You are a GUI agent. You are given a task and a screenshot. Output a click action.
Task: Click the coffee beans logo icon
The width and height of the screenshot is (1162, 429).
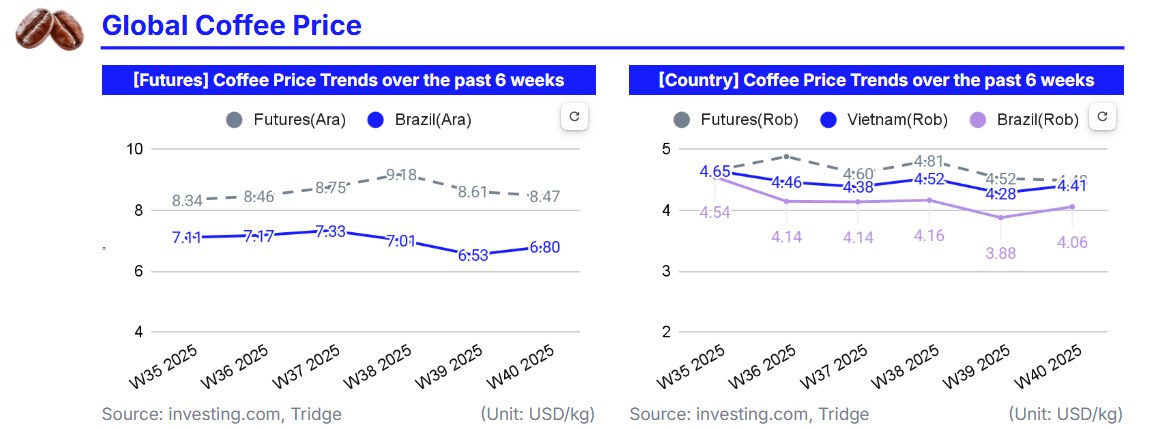point(49,28)
